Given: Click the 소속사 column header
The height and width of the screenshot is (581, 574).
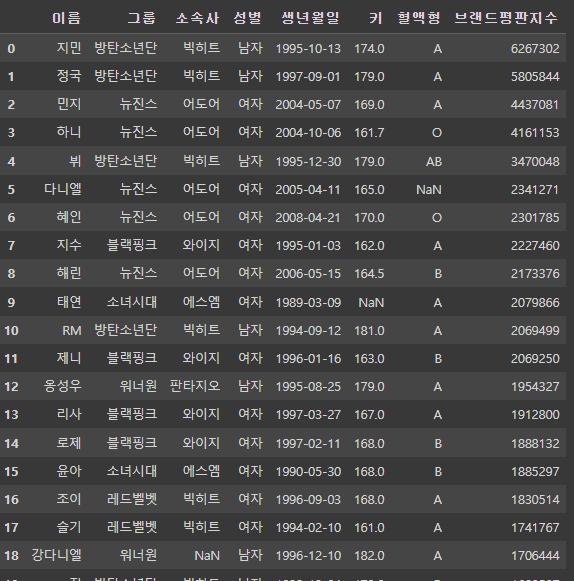Looking at the screenshot, I should pyautogui.click(x=198, y=18).
